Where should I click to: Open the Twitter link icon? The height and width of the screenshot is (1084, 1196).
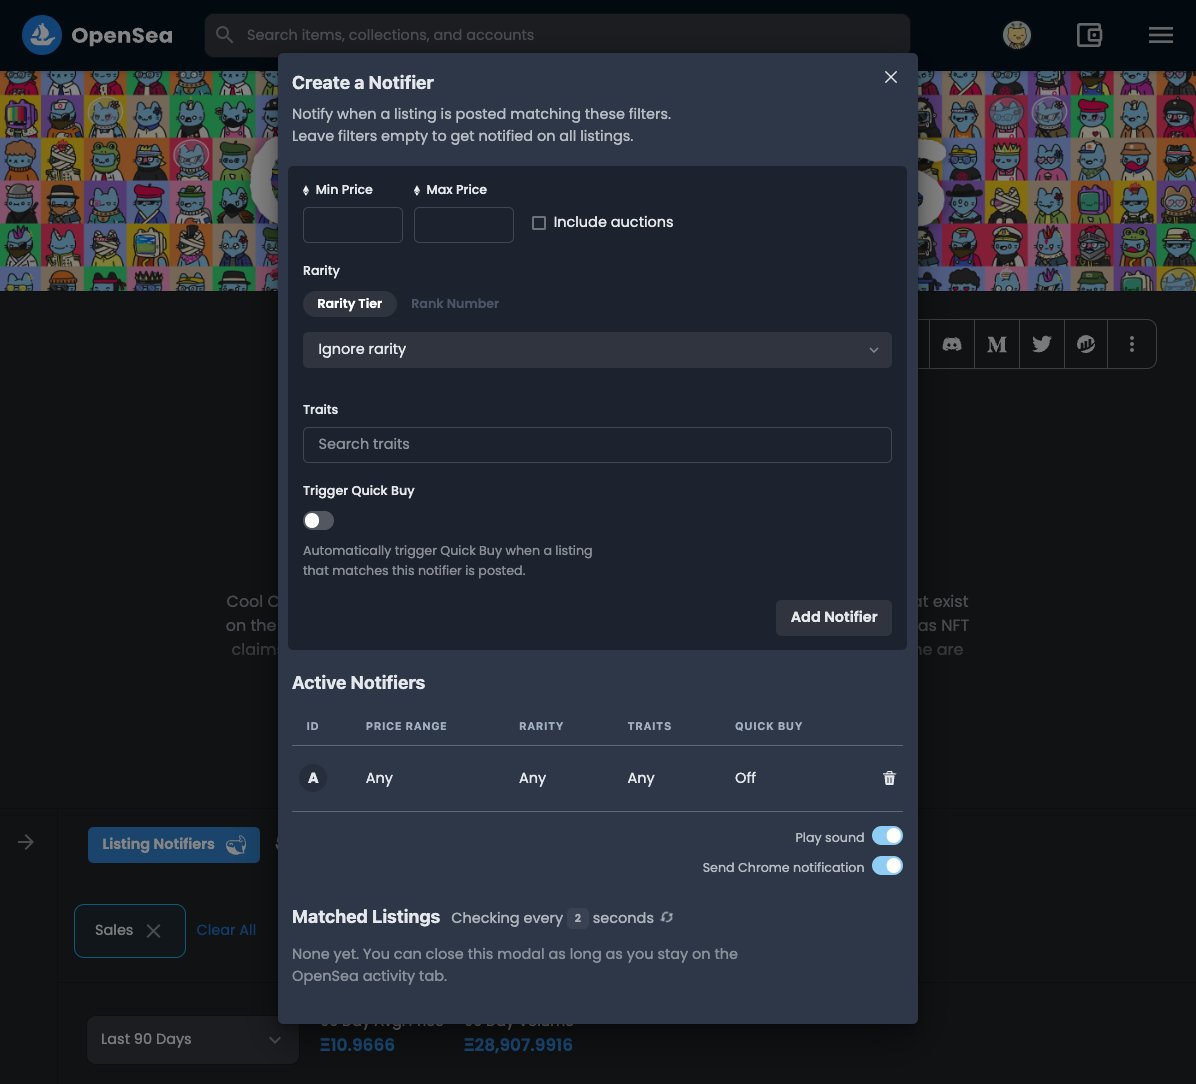[1041, 344]
